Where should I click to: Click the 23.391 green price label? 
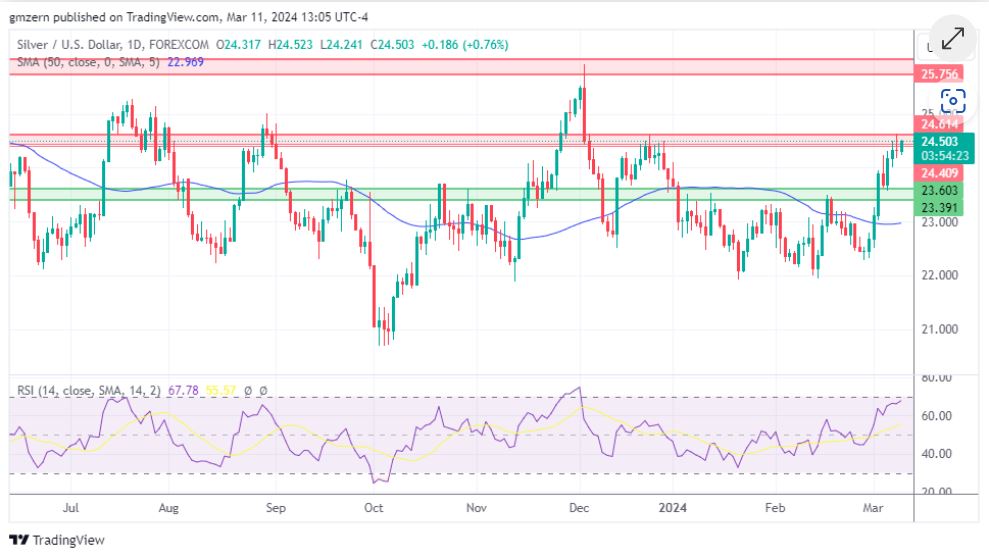(x=939, y=207)
